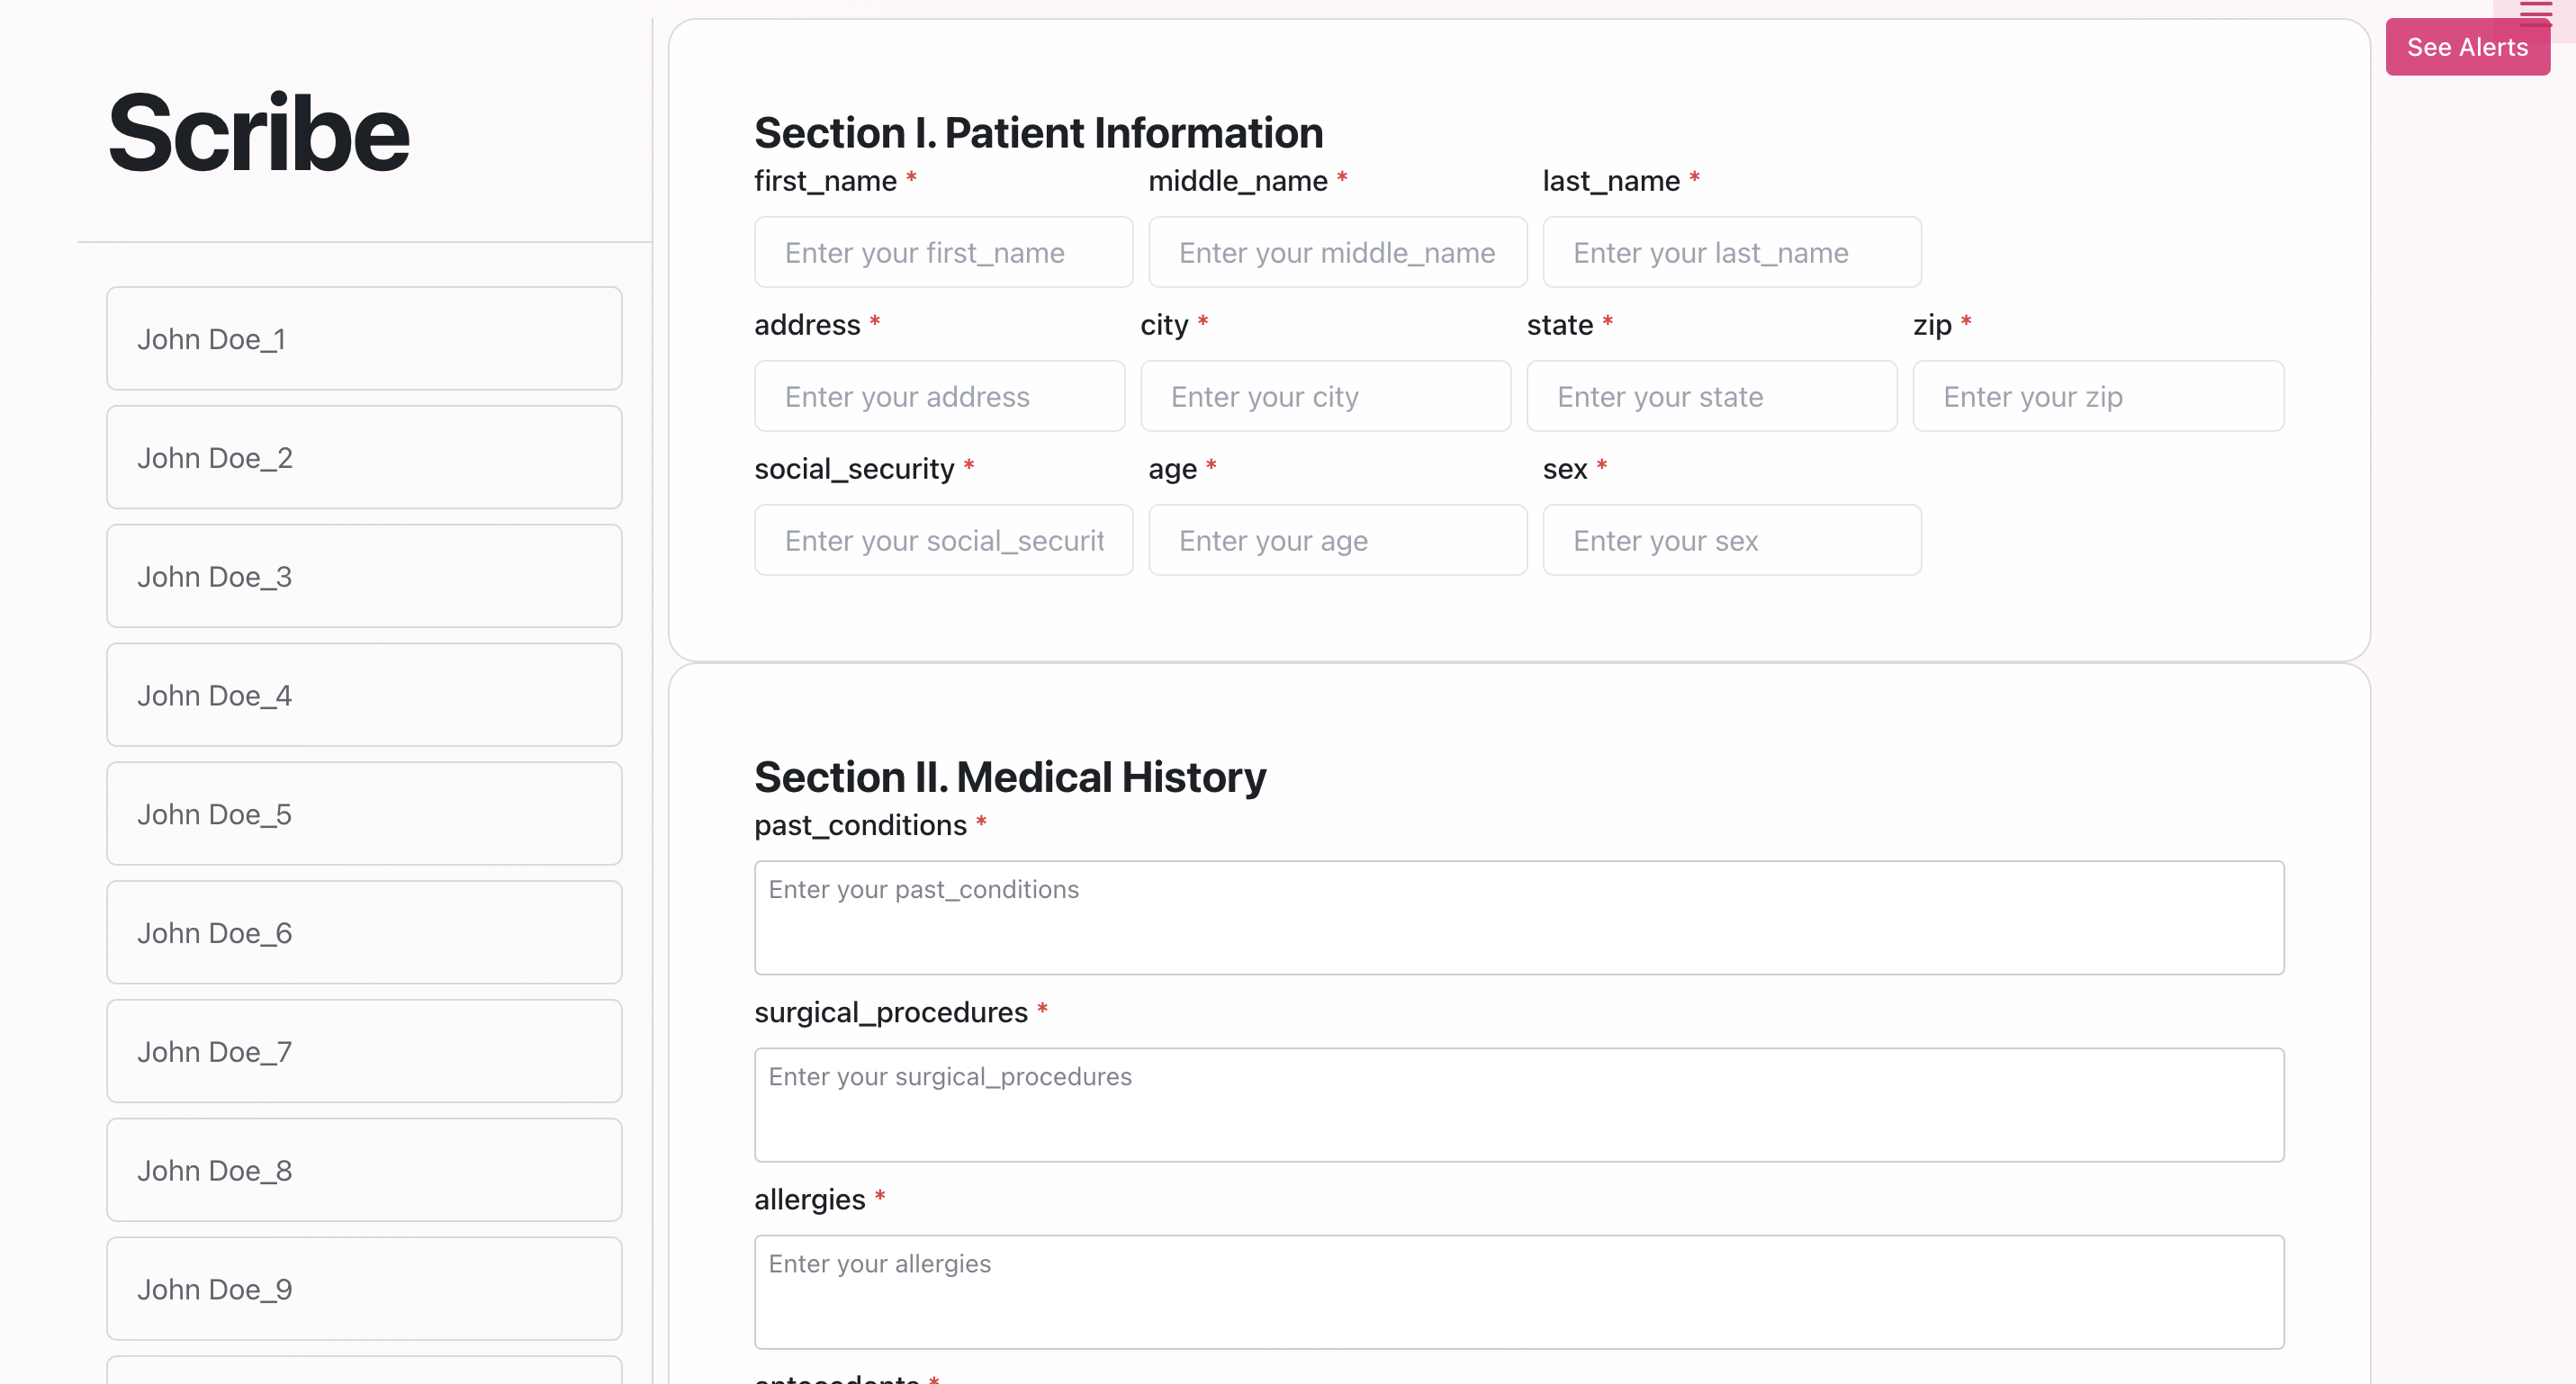Select the John Doe_5 entry
Screen dimensions: 2576x1384
pyautogui.click(x=364, y=814)
